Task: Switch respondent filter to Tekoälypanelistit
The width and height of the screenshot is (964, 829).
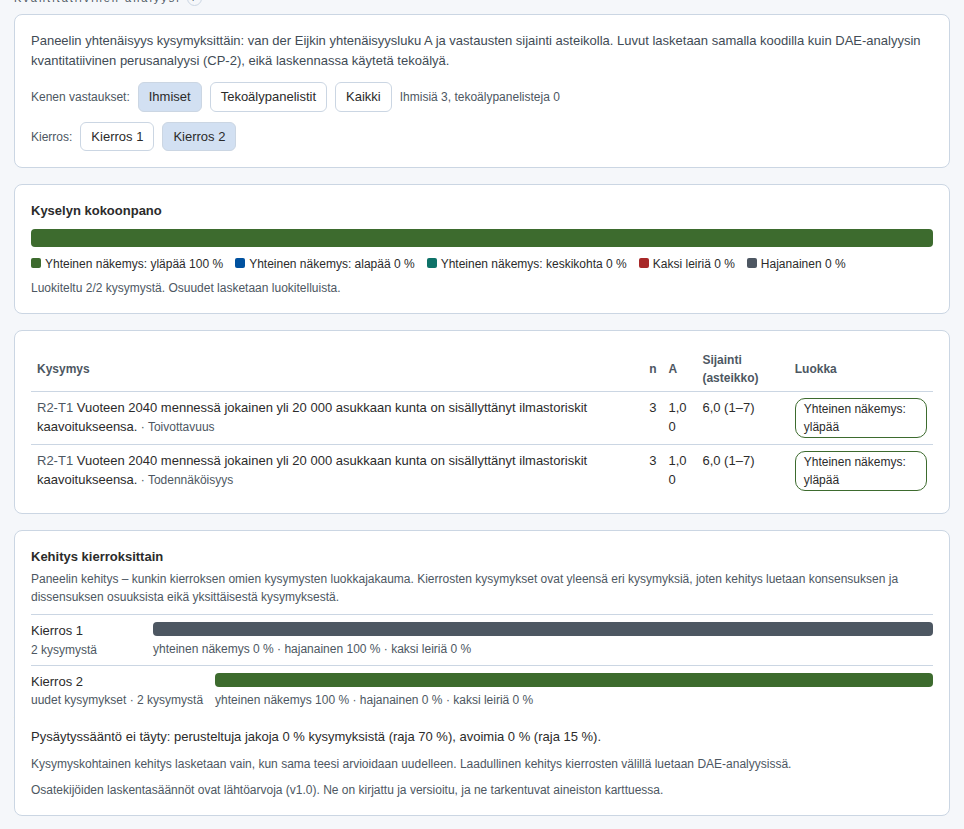Action: tap(268, 97)
